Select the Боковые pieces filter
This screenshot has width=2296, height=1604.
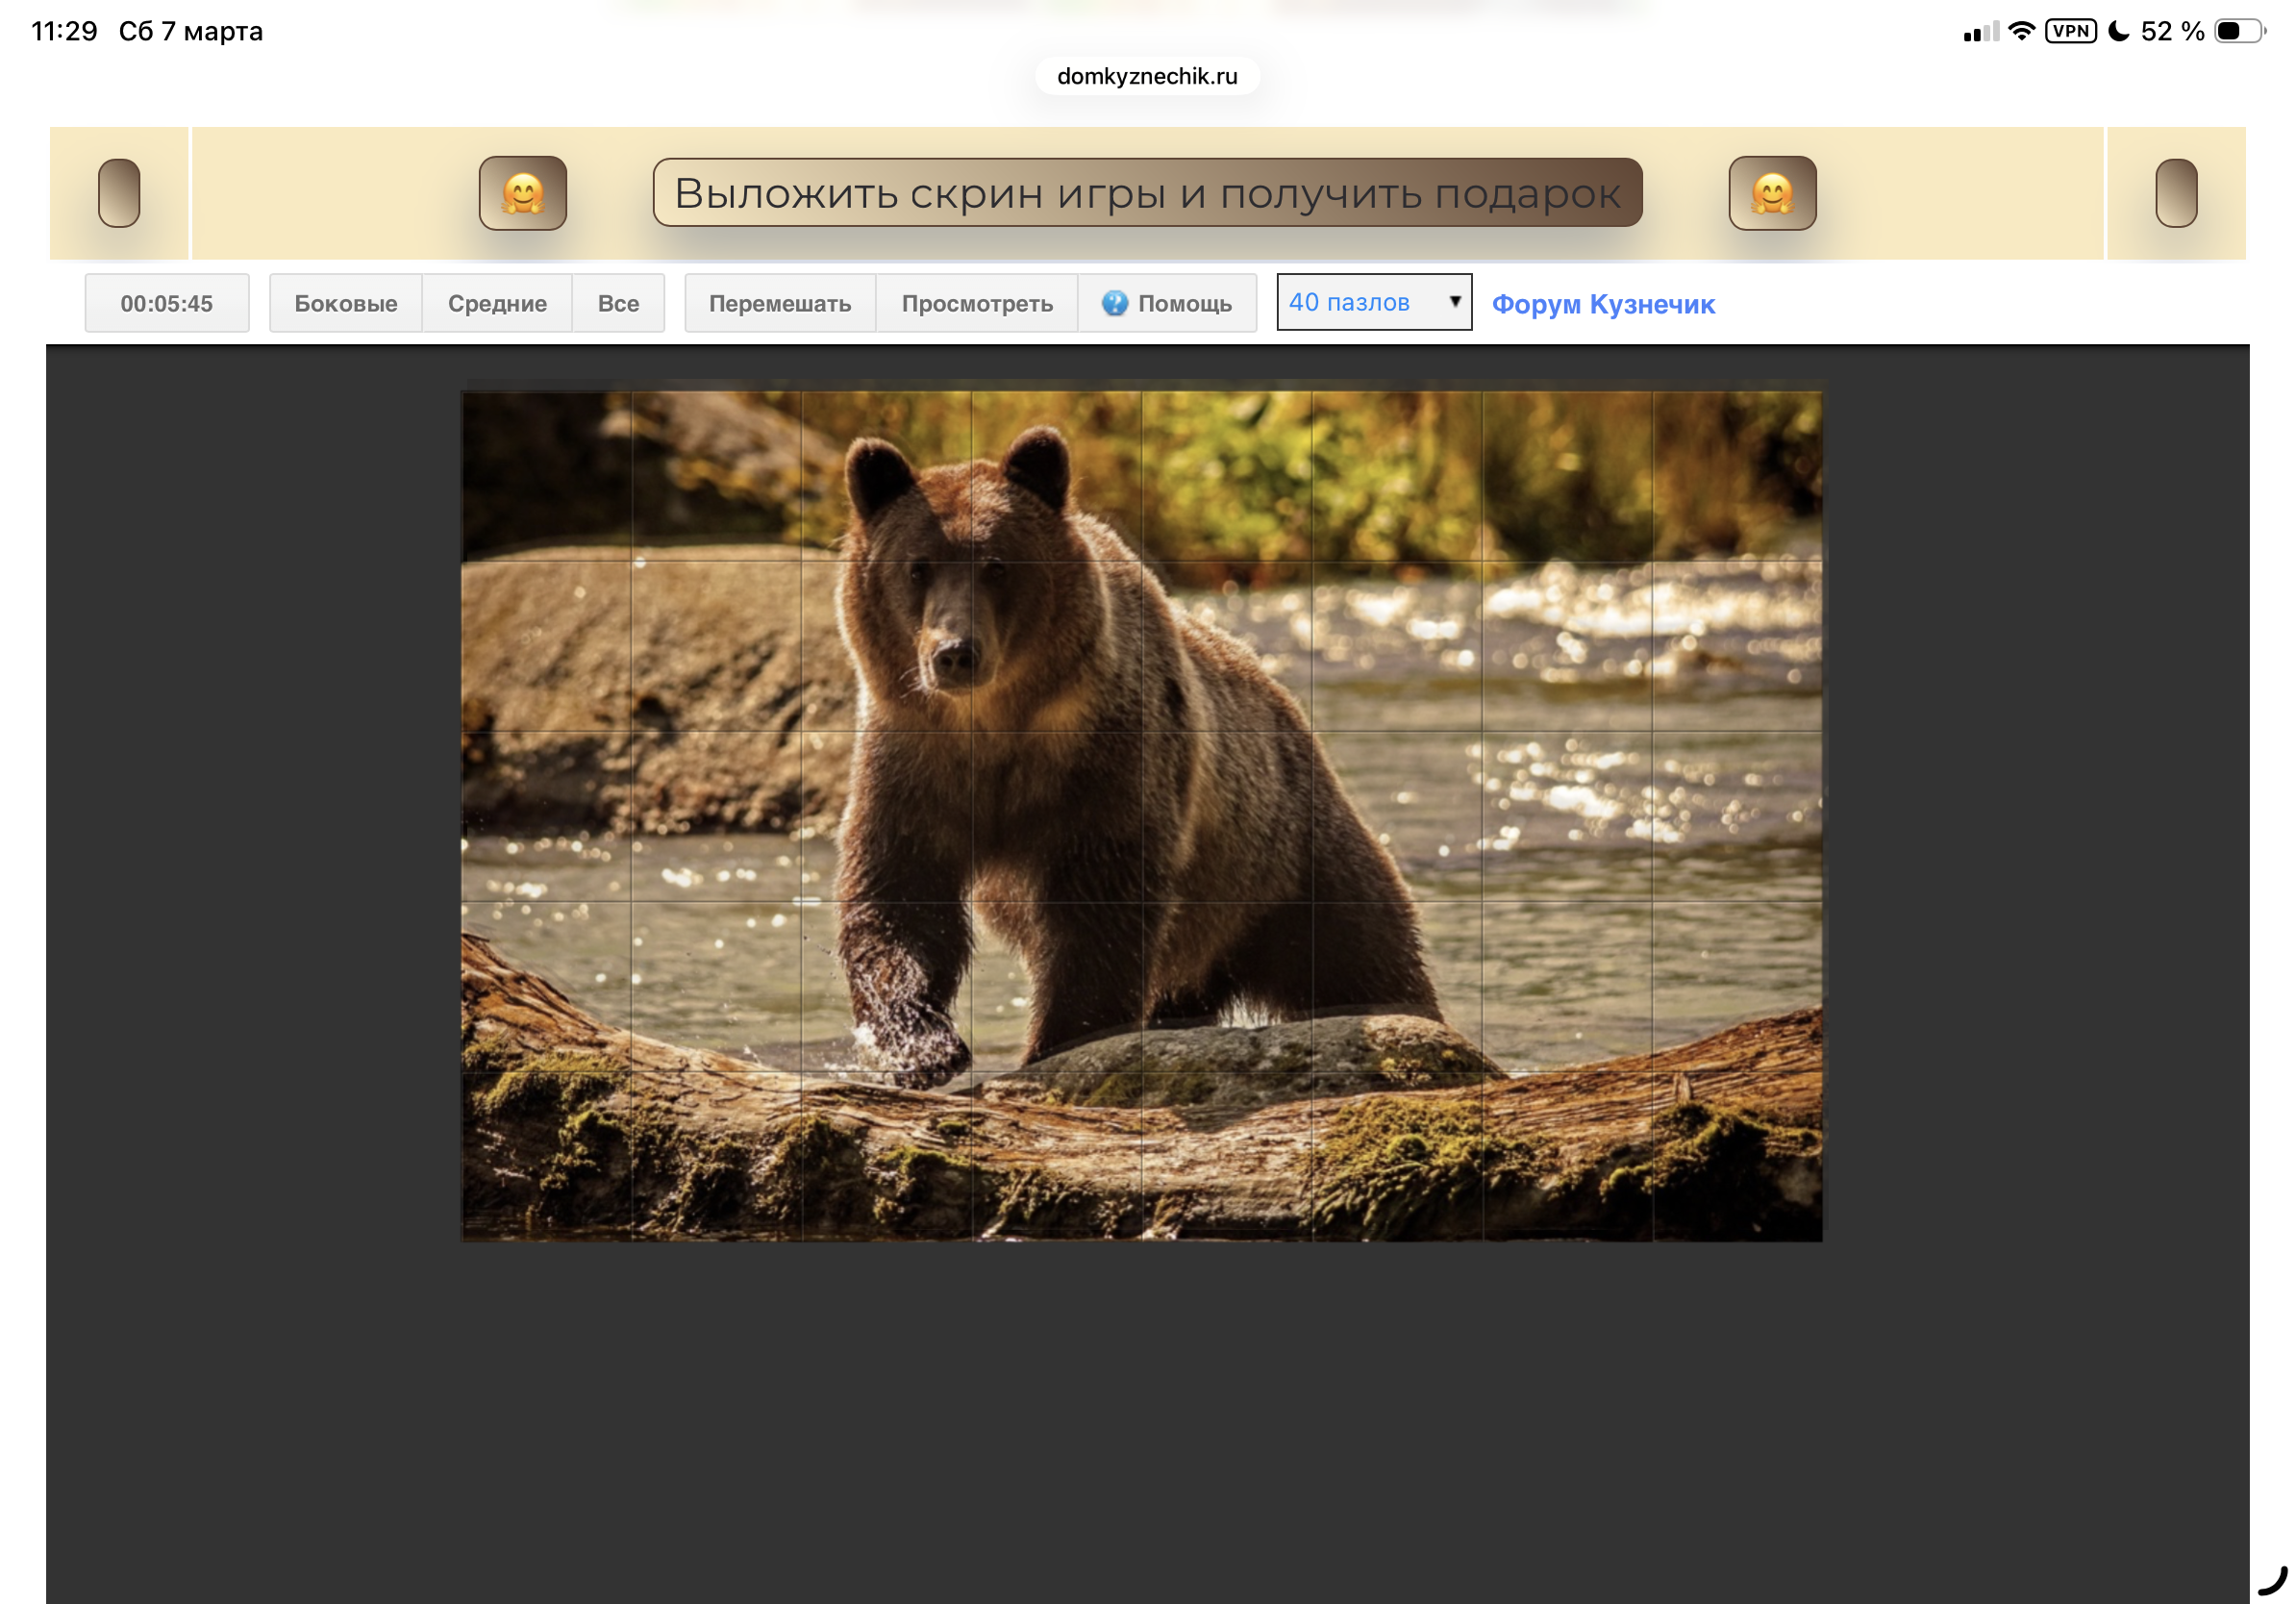tap(346, 303)
